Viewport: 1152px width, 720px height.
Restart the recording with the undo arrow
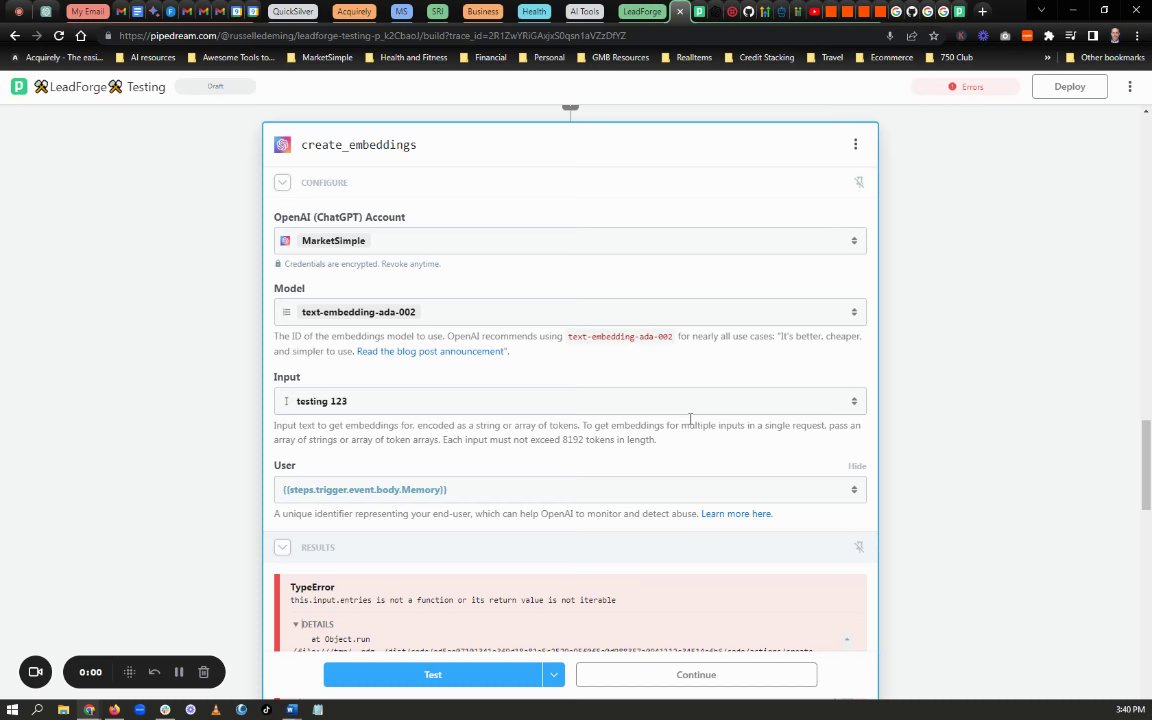[154, 672]
